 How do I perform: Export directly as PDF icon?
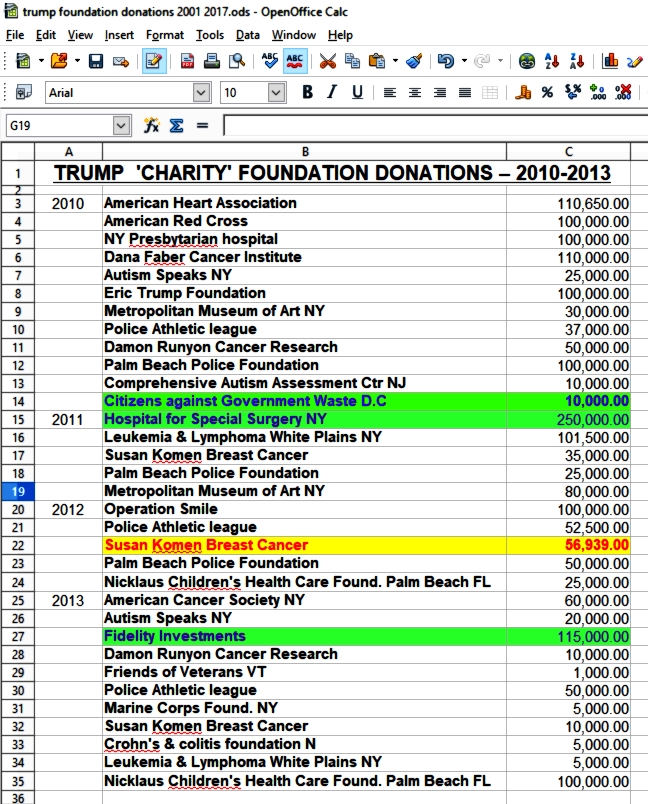tap(188, 62)
